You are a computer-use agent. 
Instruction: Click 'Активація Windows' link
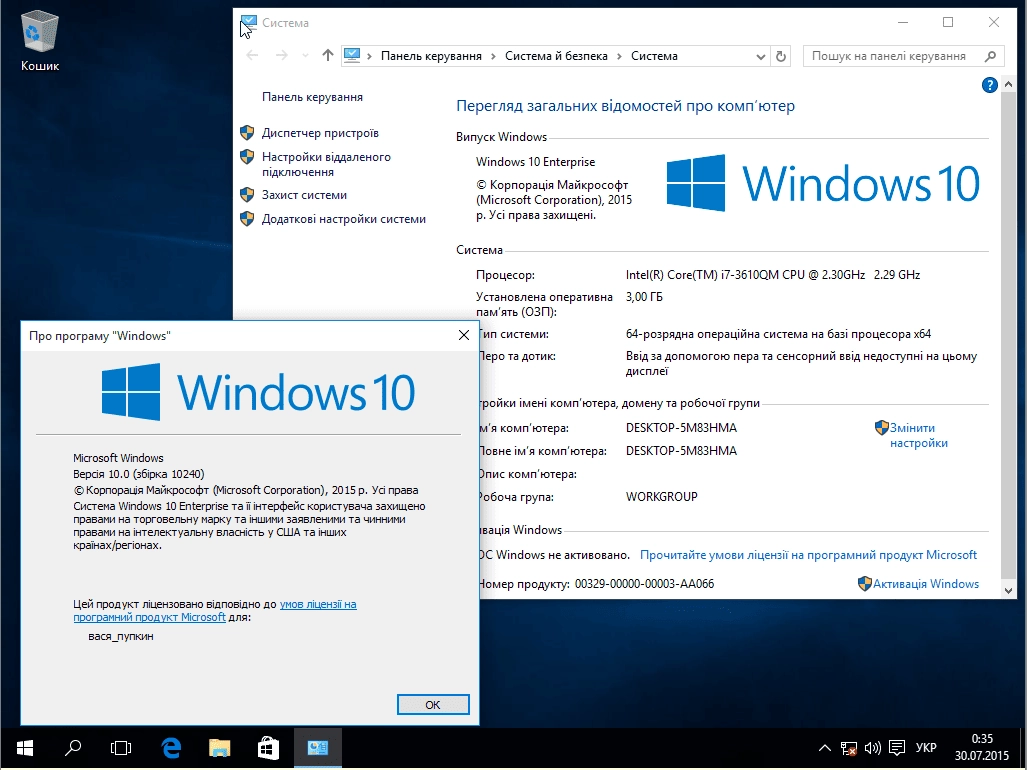click(926, 584)
